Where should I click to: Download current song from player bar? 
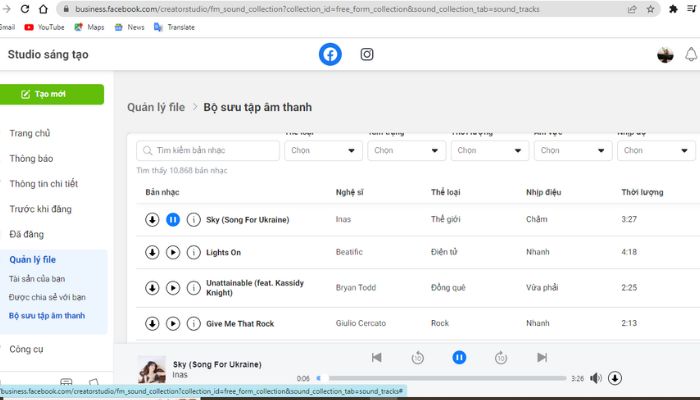[x=615, y=378]
